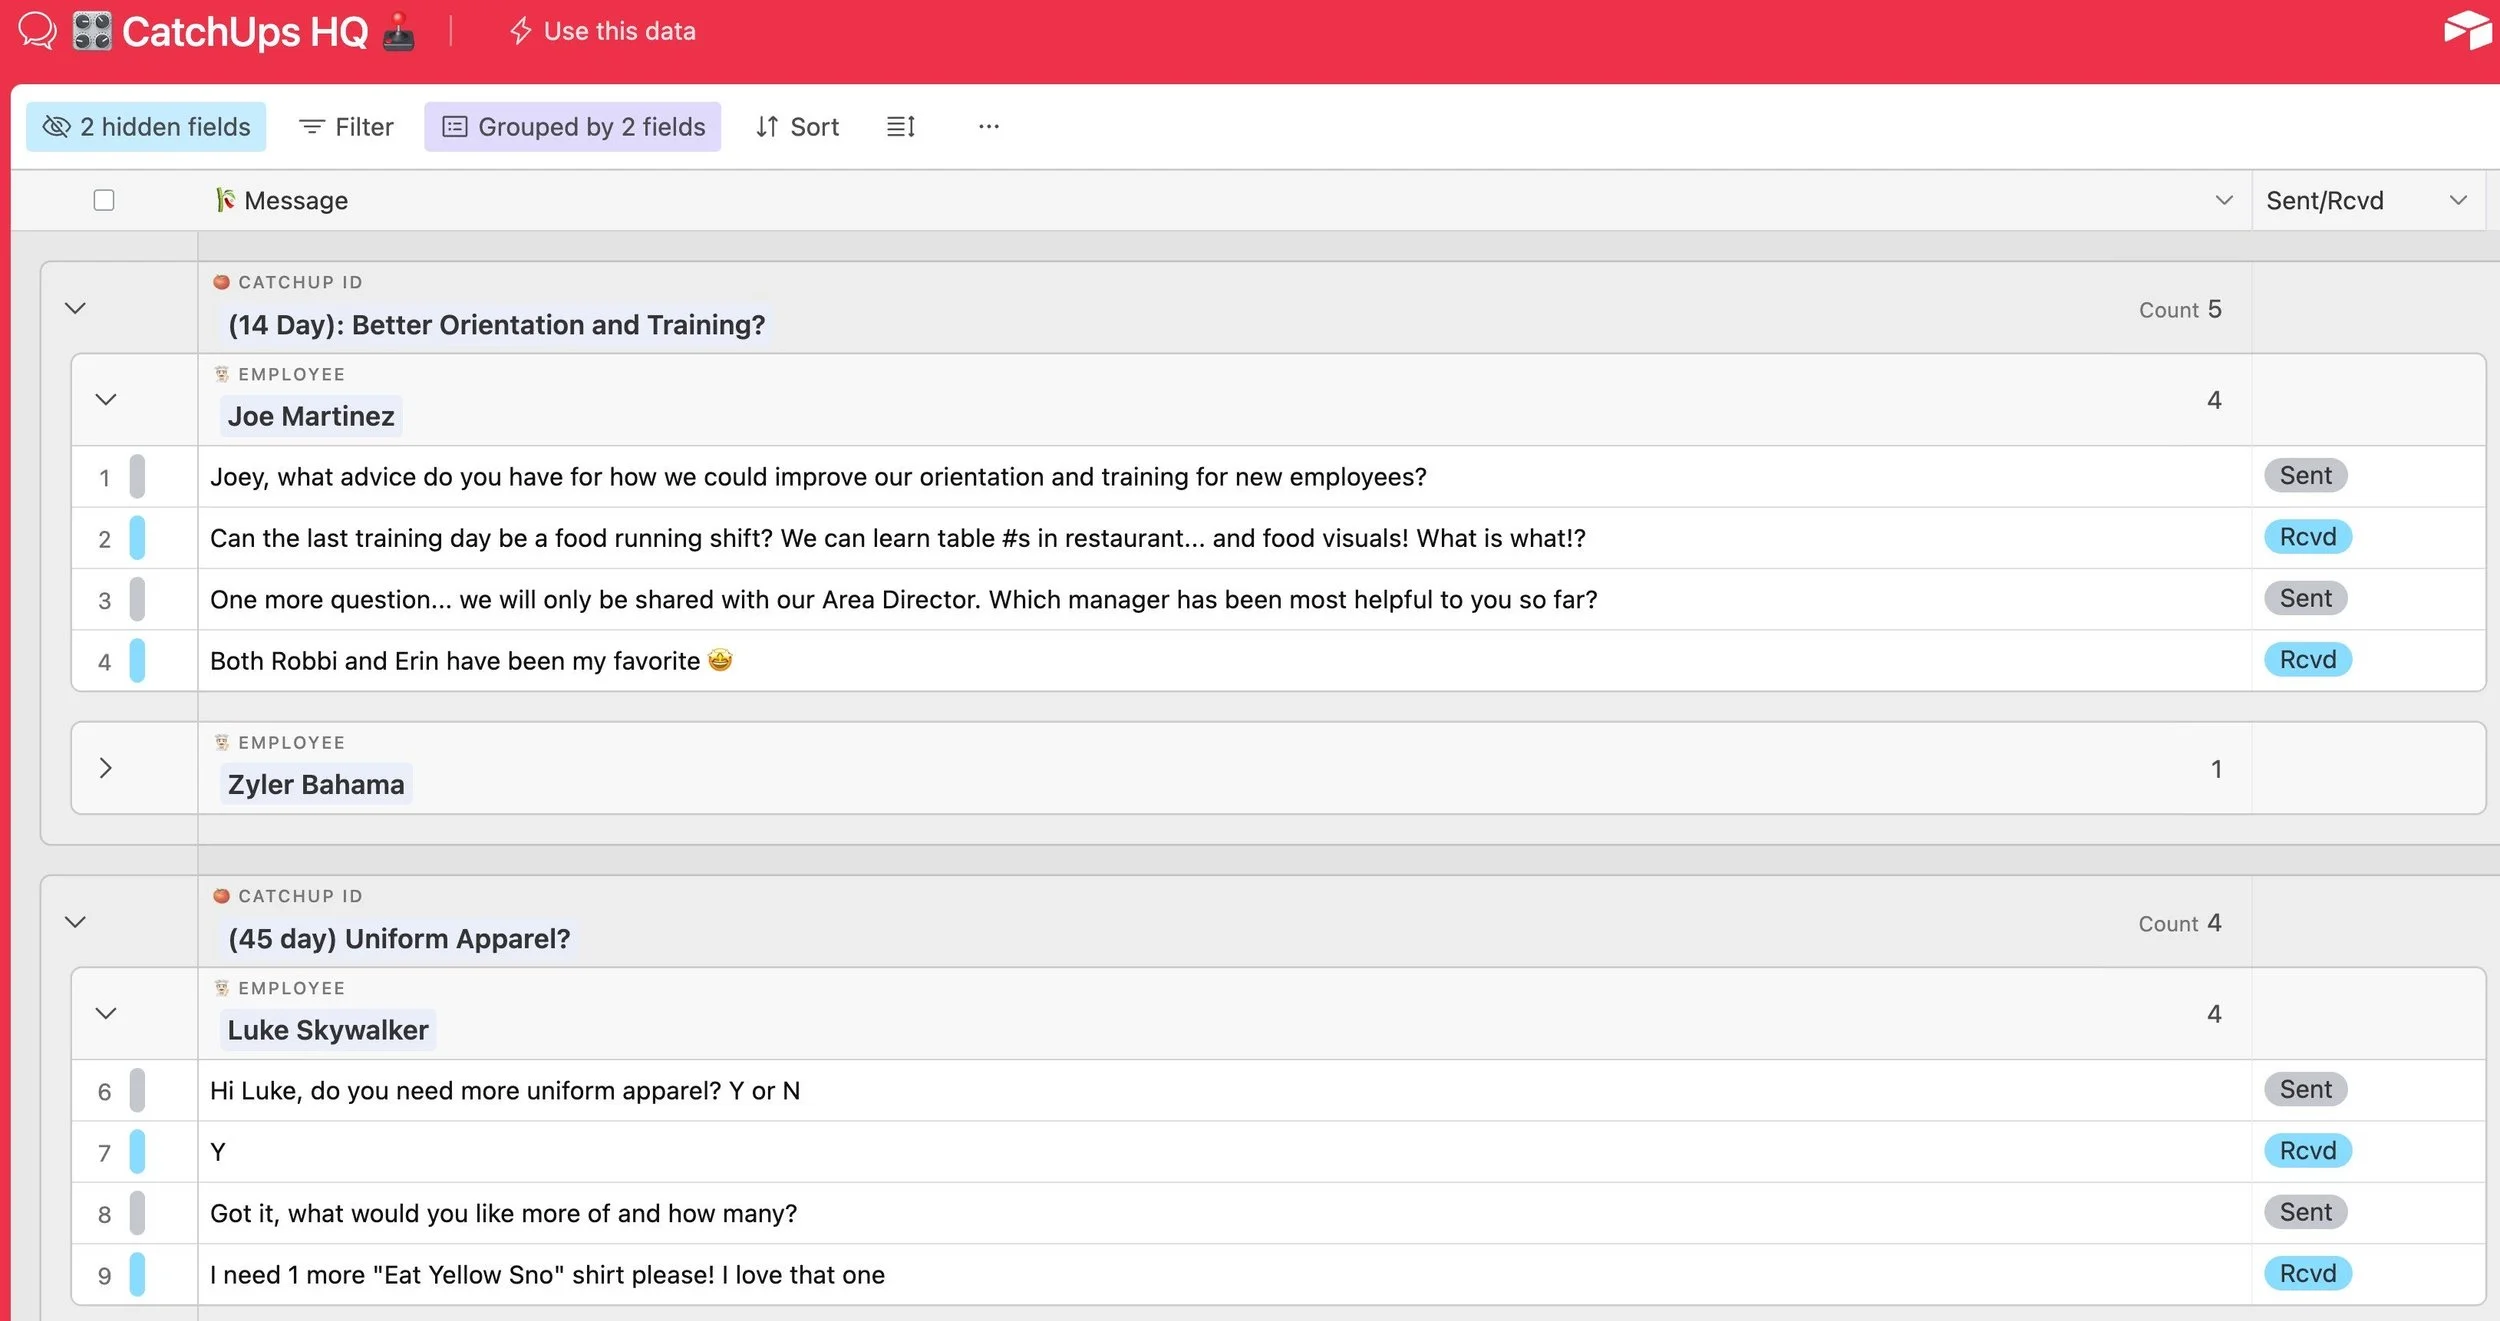2500x1321 pixels.
Task: Open the Sent/Rcvd column dropdown arrow
Action: tap(2457, 200)
